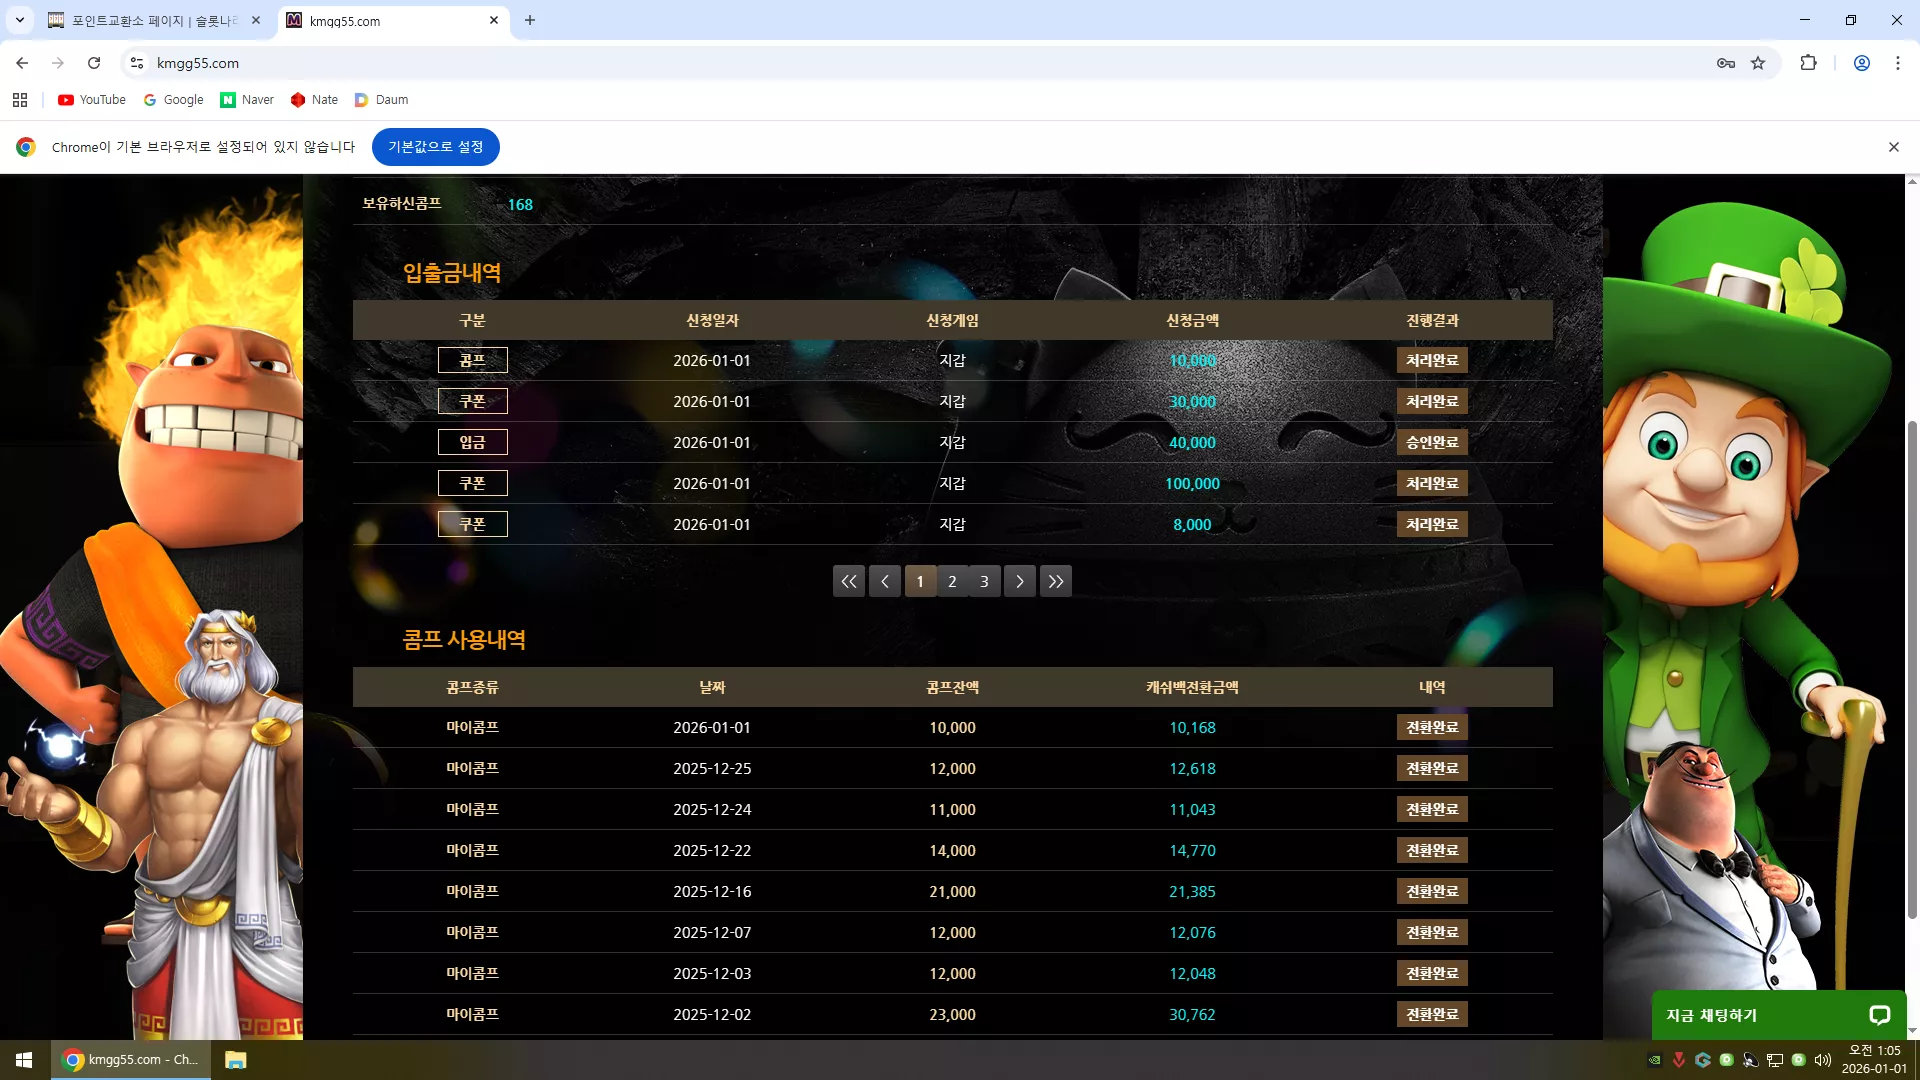The height and width of the screenshot is (1080, 1920).
Task: Click the Chrome kmgg55.com taskbar button
Action: point(131,1060)
